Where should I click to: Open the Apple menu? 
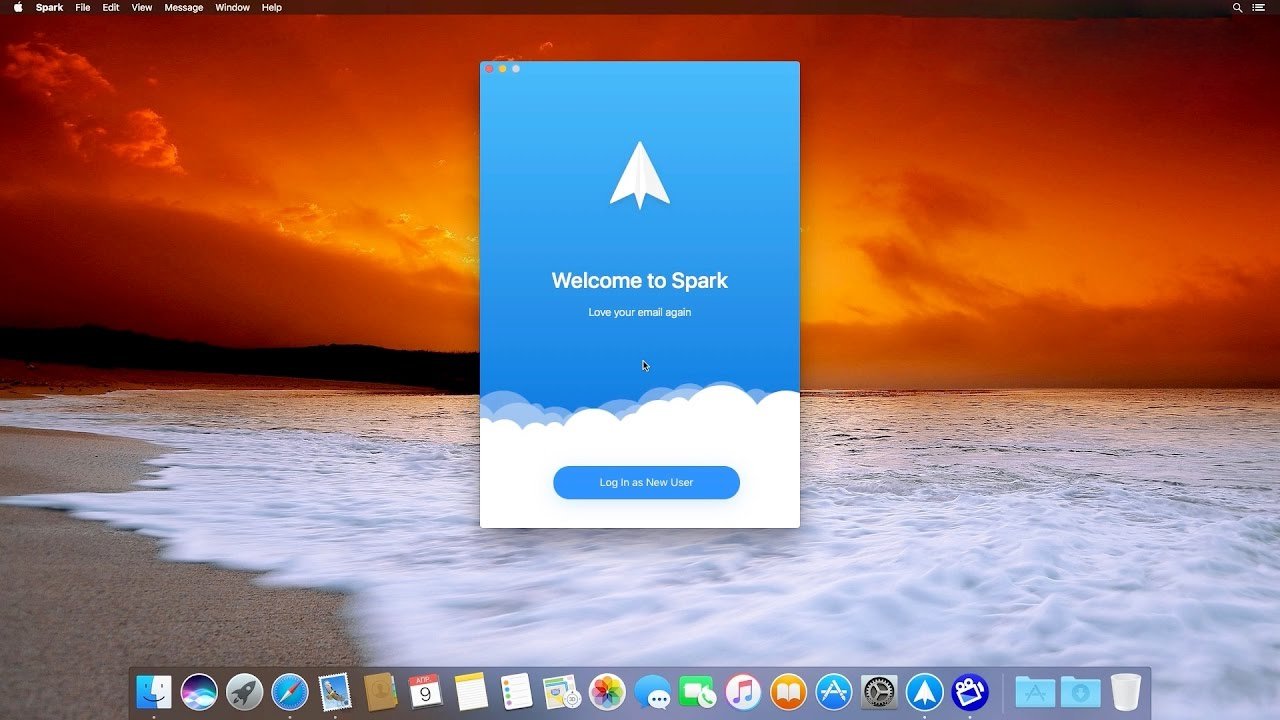point(18,7)
